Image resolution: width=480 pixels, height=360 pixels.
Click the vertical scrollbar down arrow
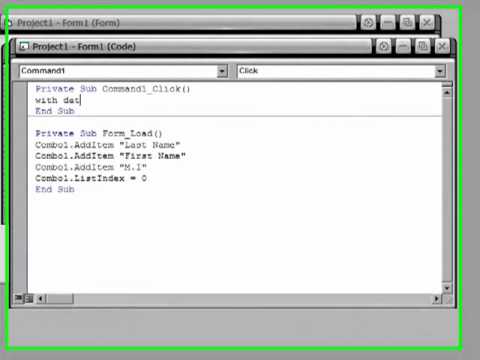[447, 287]
